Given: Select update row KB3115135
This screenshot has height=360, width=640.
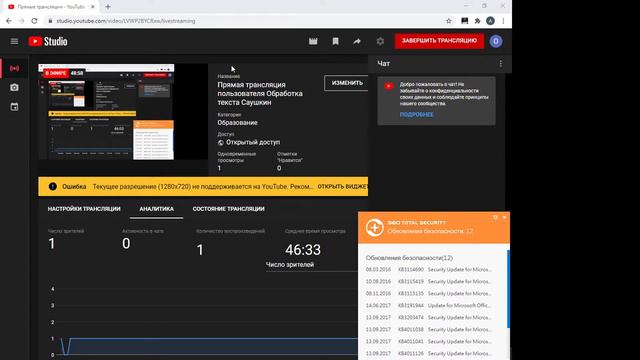Looking at the screenshot, I should [x=429, y=293].
